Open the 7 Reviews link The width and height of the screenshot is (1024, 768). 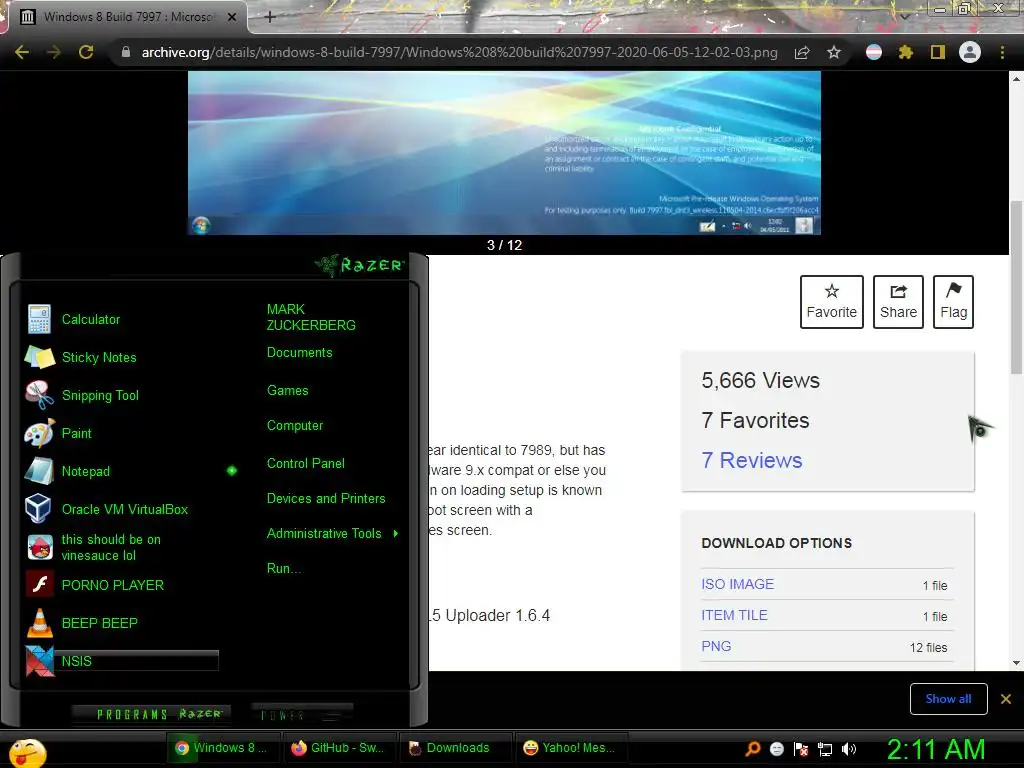tap(752, 460)
